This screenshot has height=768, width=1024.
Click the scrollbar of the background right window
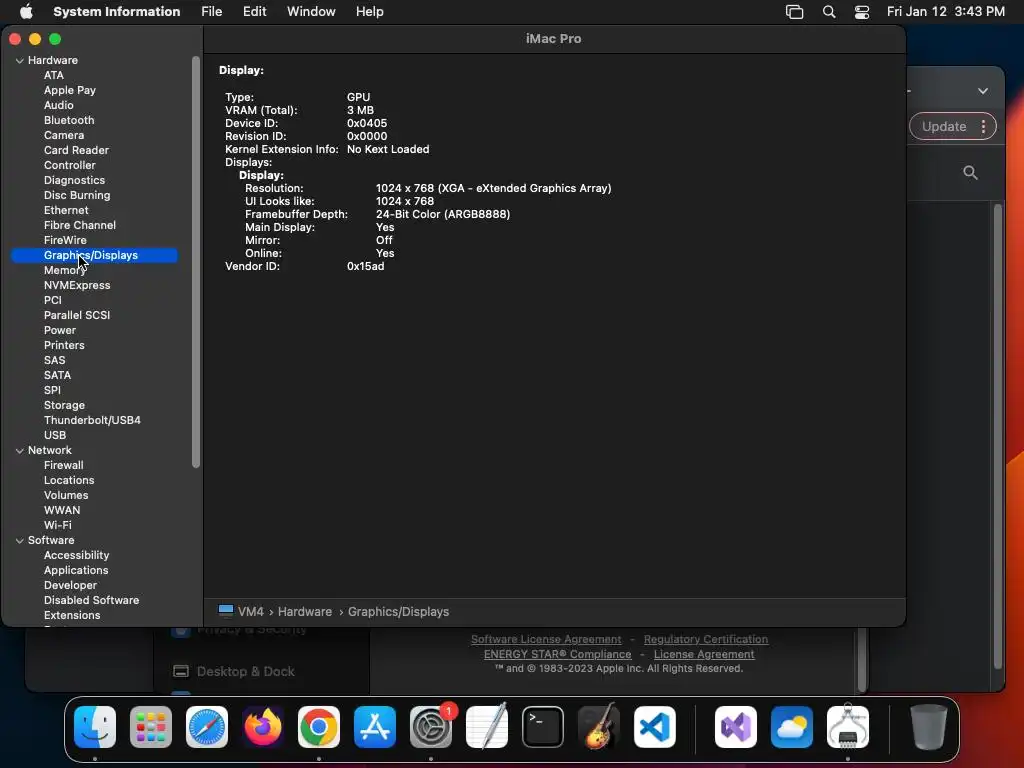(997, 436)
